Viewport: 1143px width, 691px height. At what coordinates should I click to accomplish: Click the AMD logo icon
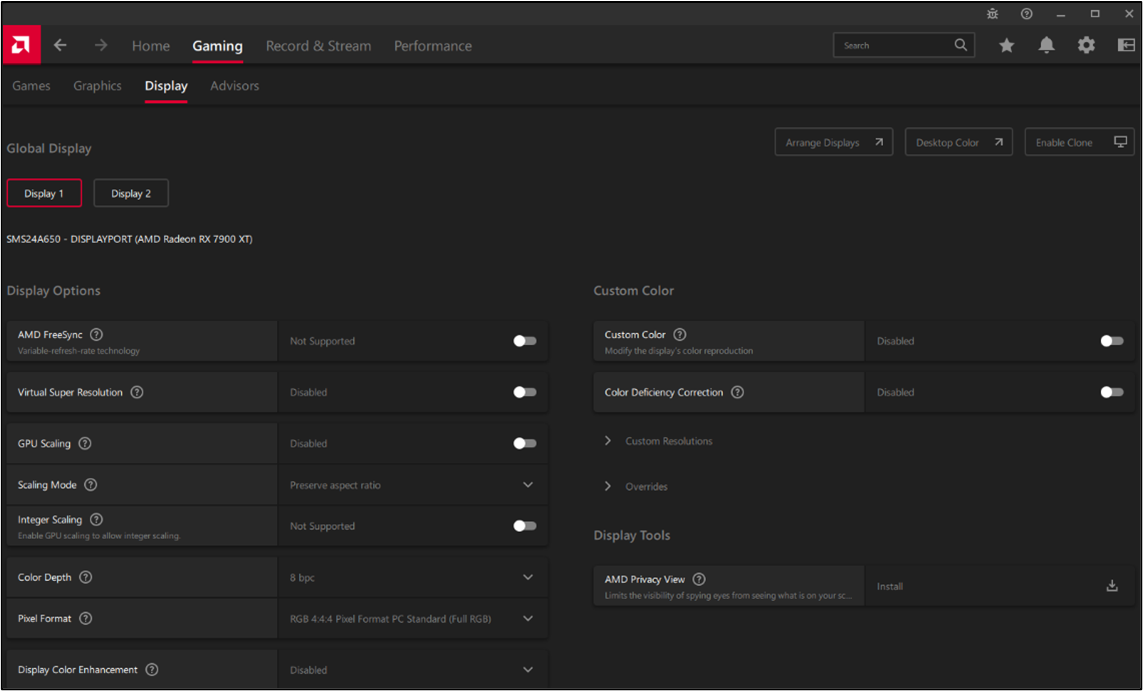point(21,45)
